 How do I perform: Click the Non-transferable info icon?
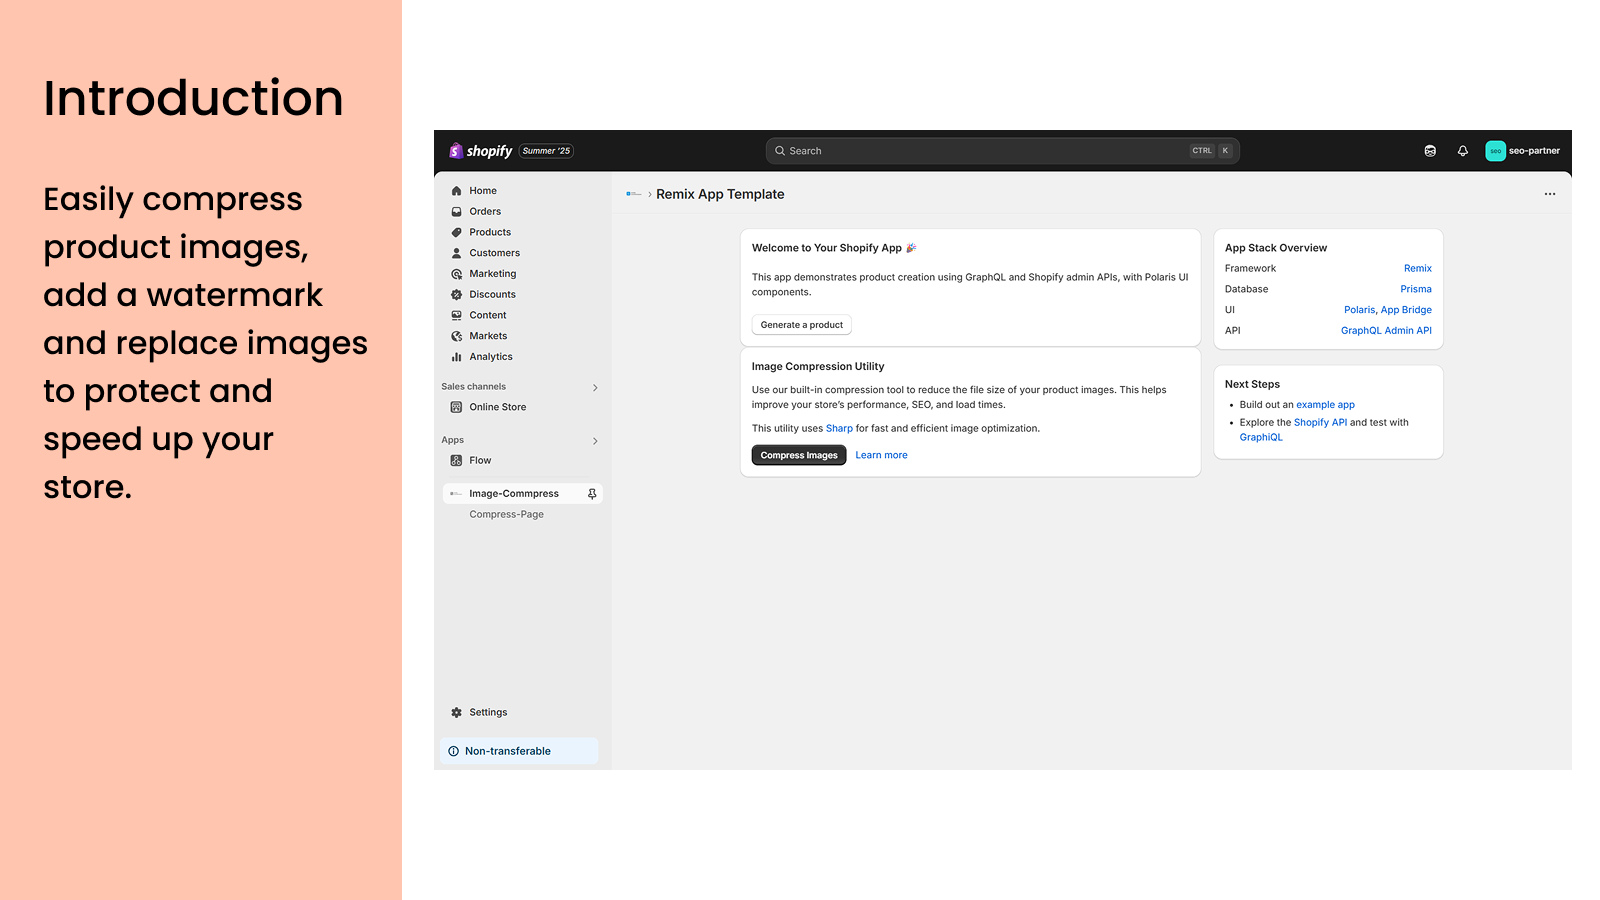(x=454, y=751)
